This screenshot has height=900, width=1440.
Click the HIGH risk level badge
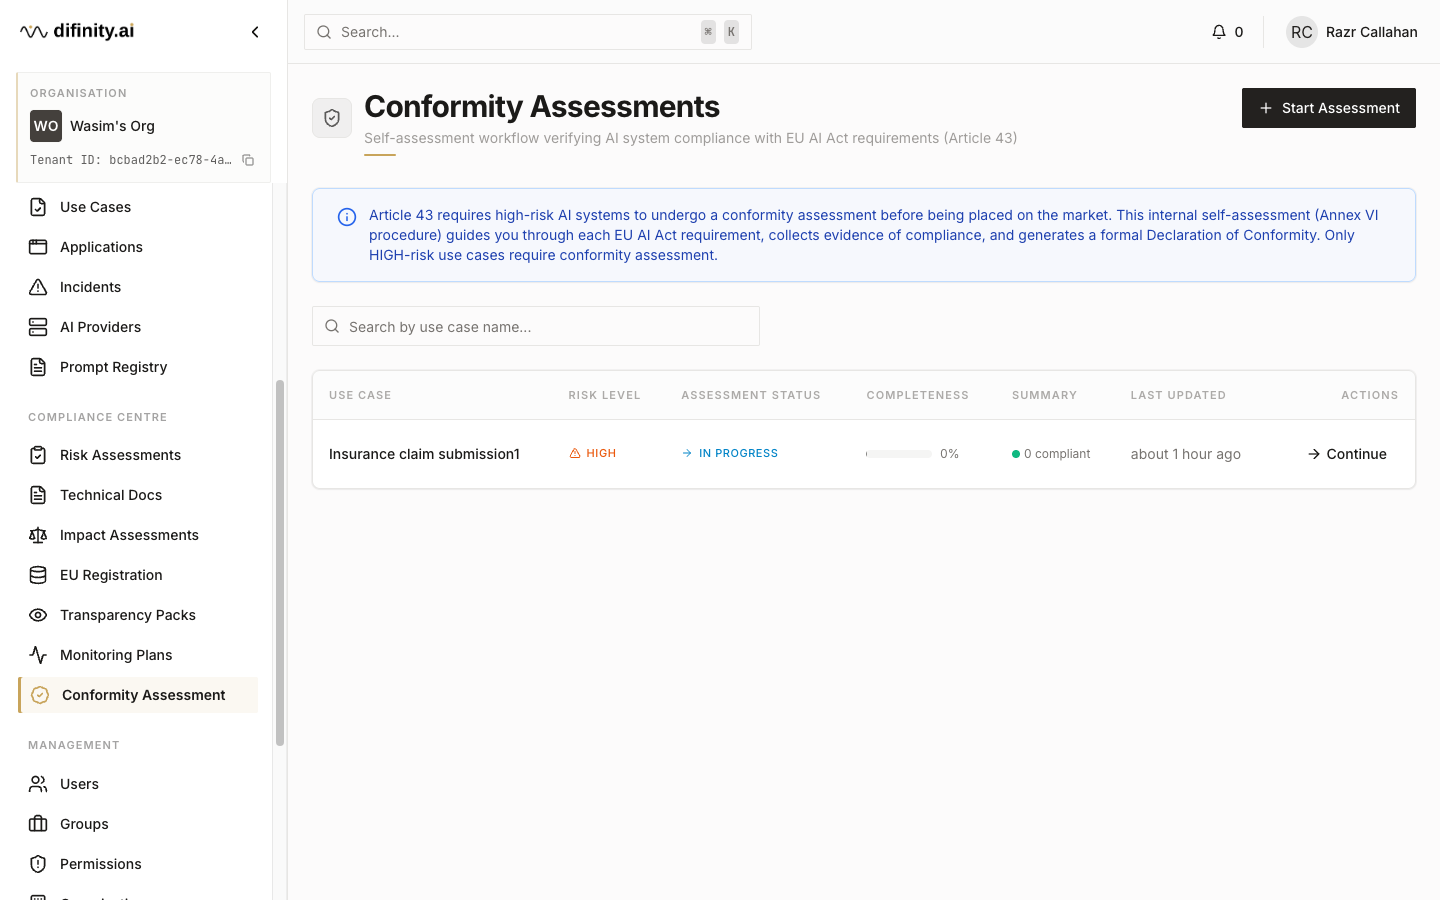(x=593, y=454)
